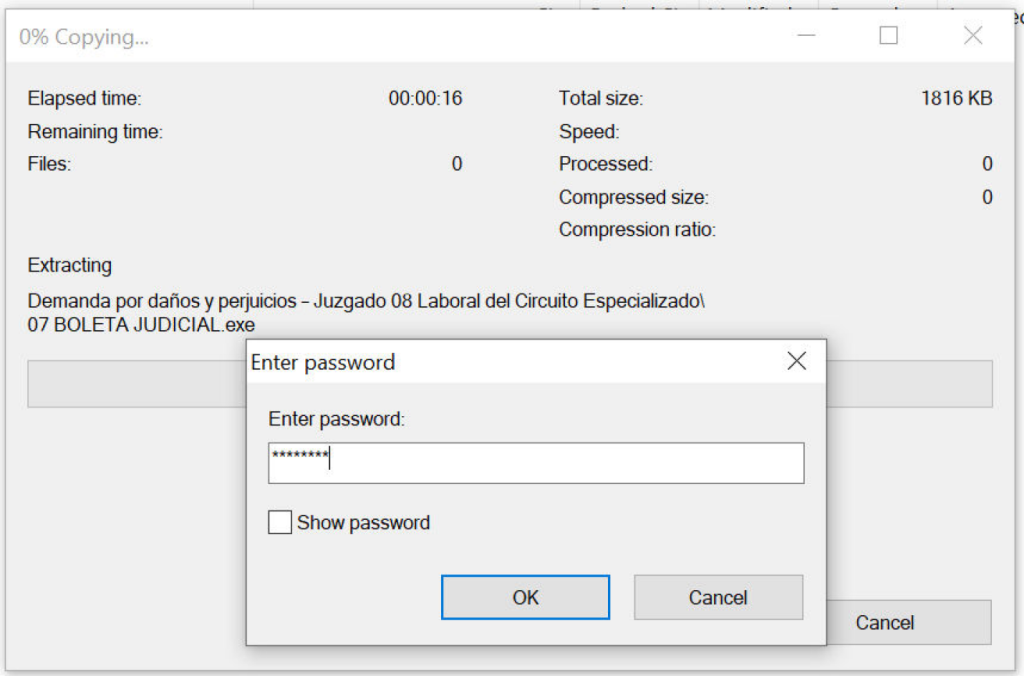
Task: Cancel the Enter password dialog
Action: pos(718,597)
